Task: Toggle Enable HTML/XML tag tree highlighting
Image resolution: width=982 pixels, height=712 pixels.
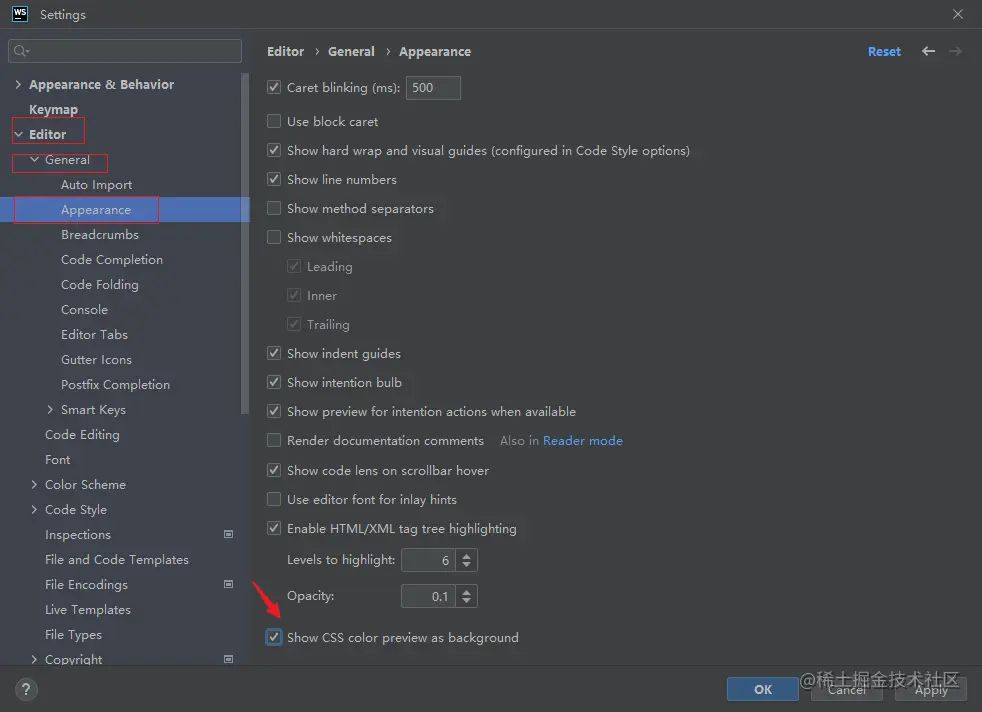Action: [x=274, y=528]
